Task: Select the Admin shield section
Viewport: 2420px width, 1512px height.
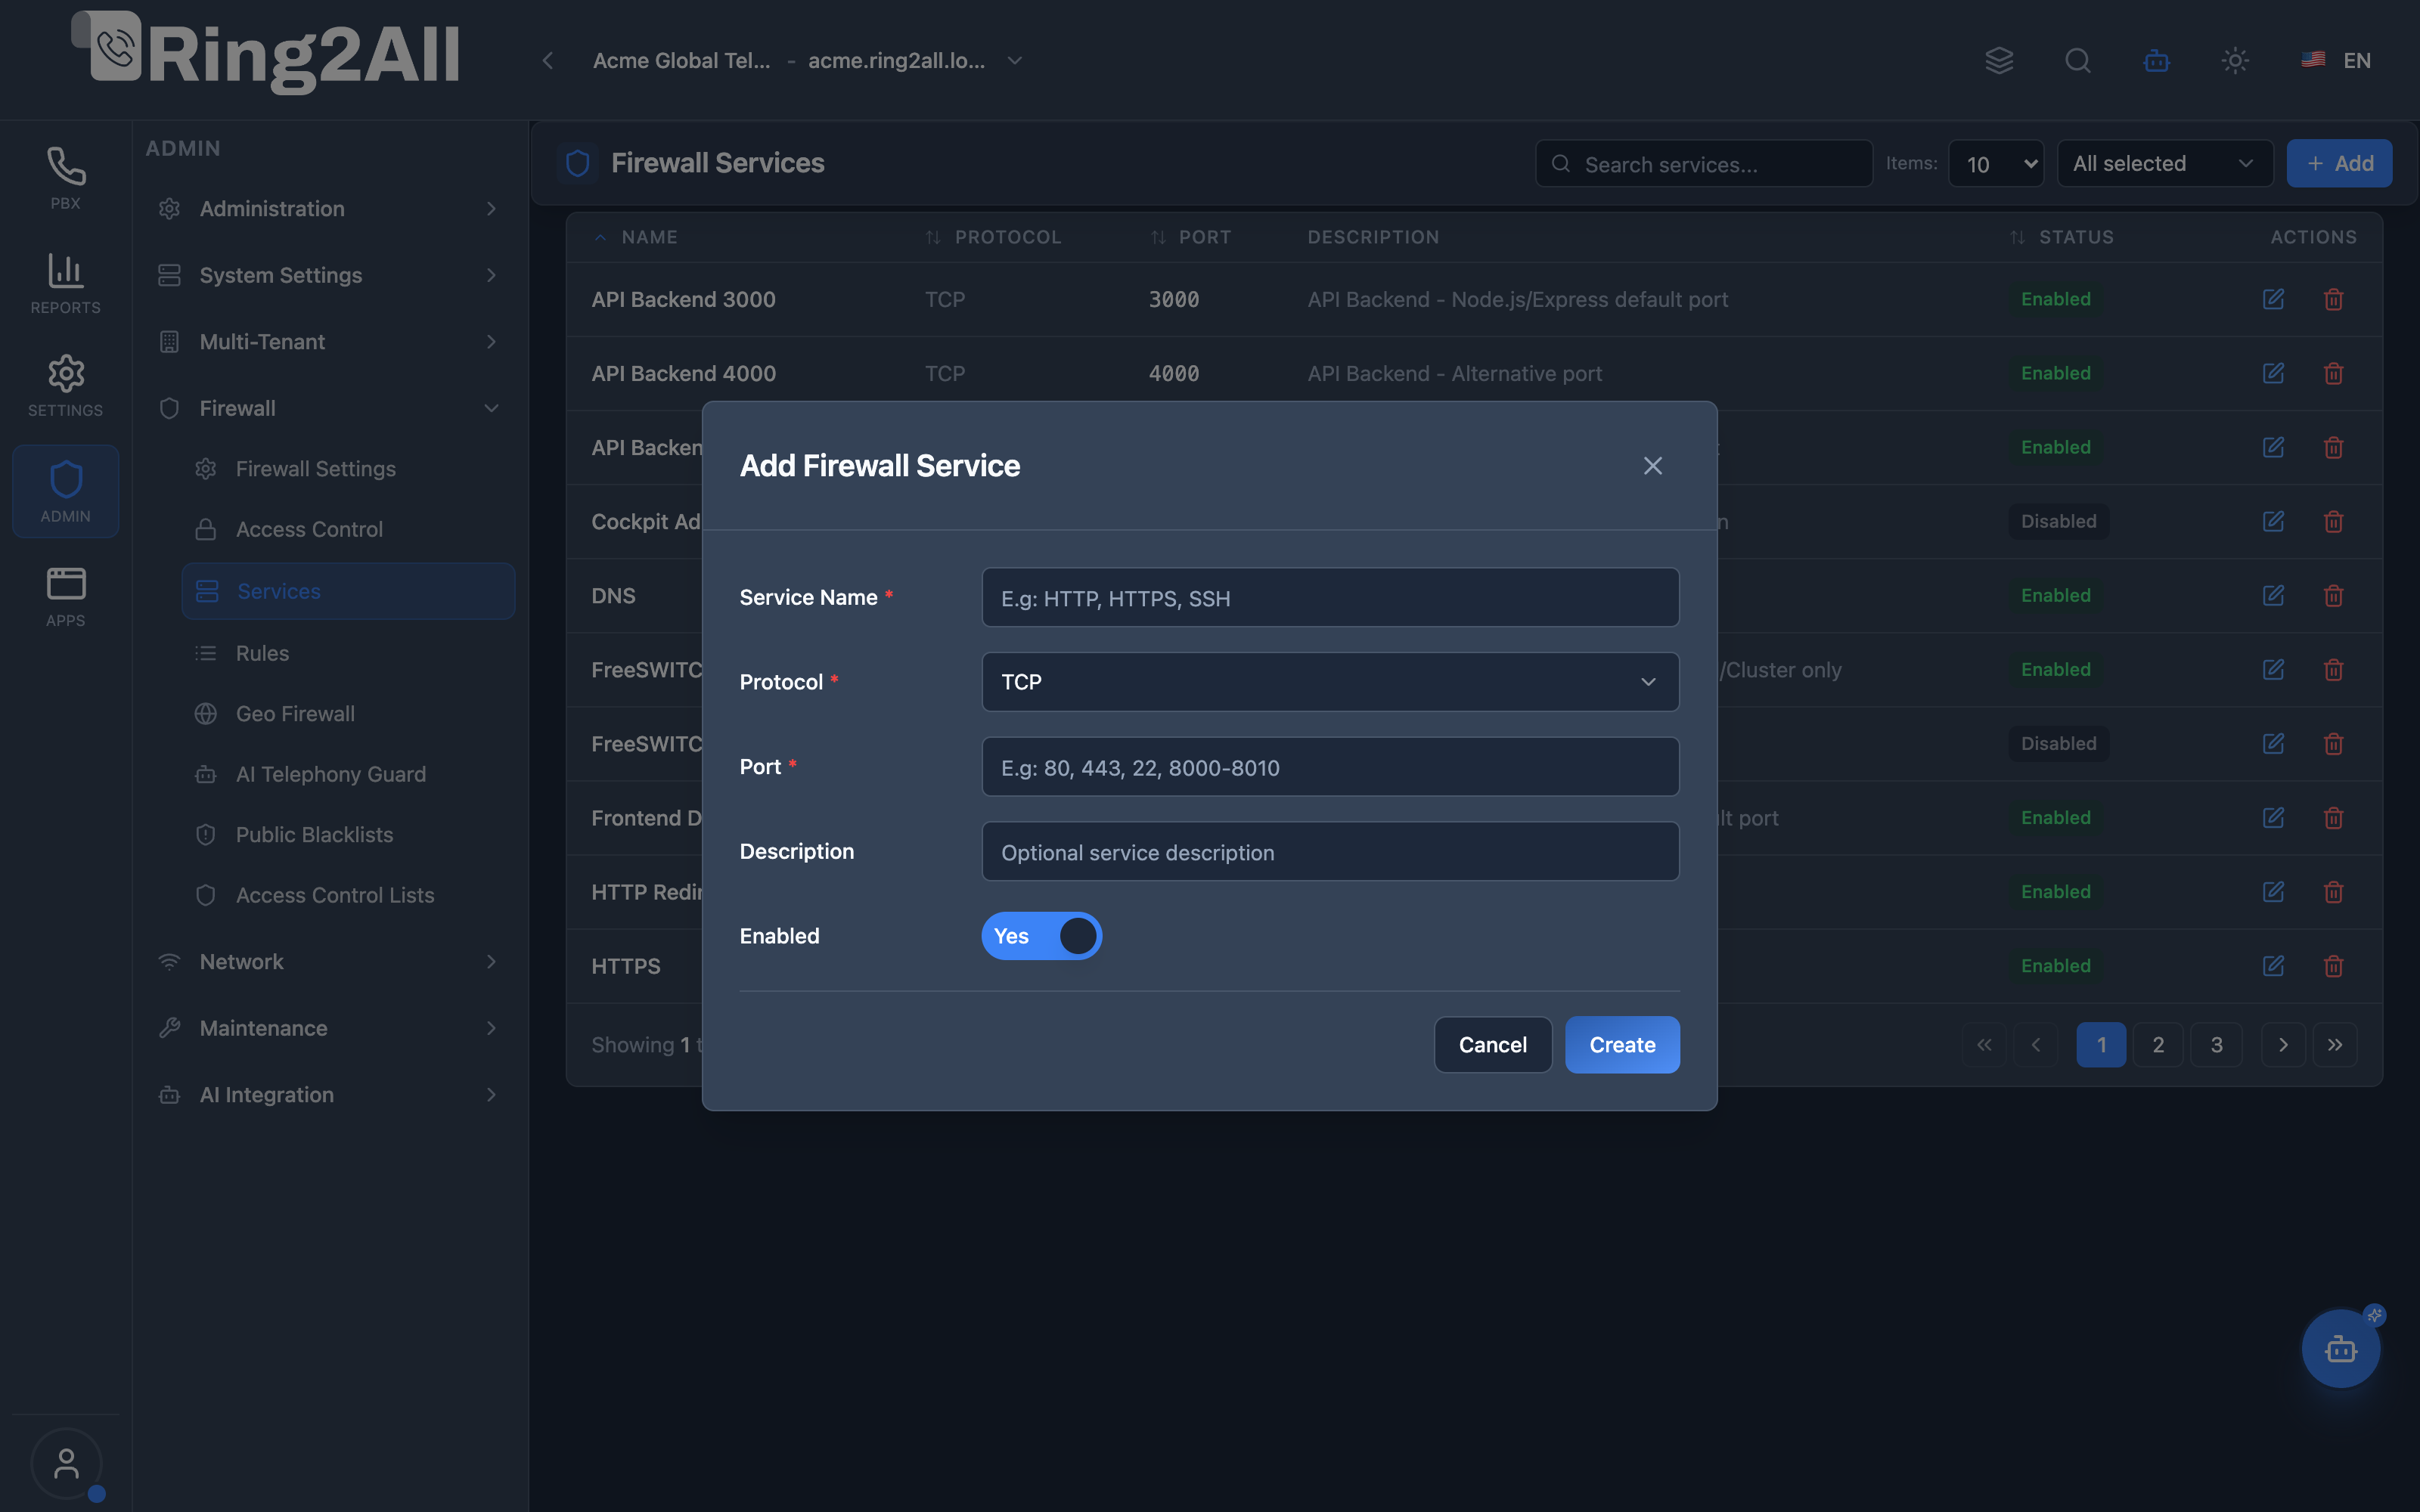Action: [x=65, y=491]
